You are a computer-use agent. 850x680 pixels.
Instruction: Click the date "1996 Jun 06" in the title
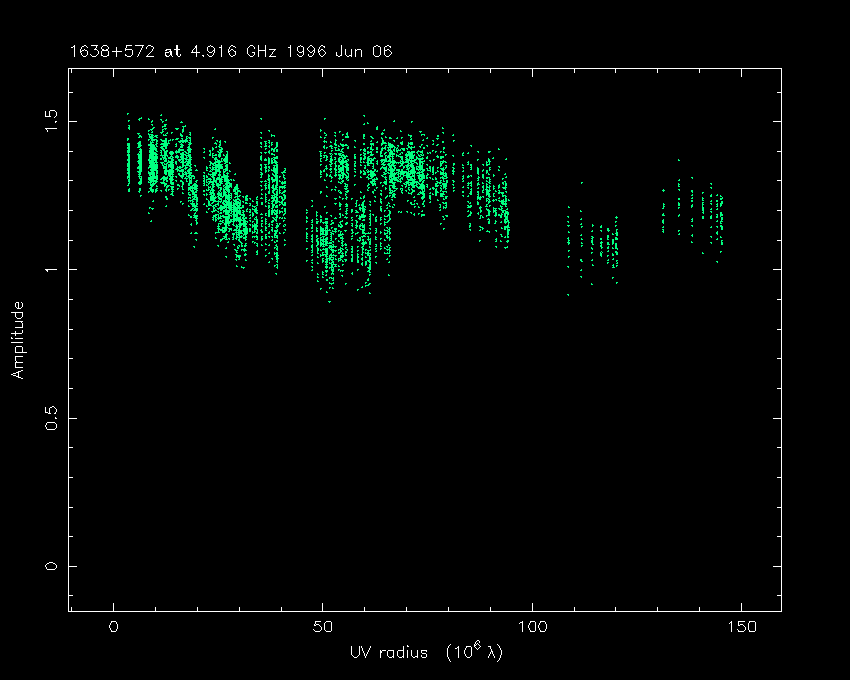pyautogui.click(x=341, y=51)
